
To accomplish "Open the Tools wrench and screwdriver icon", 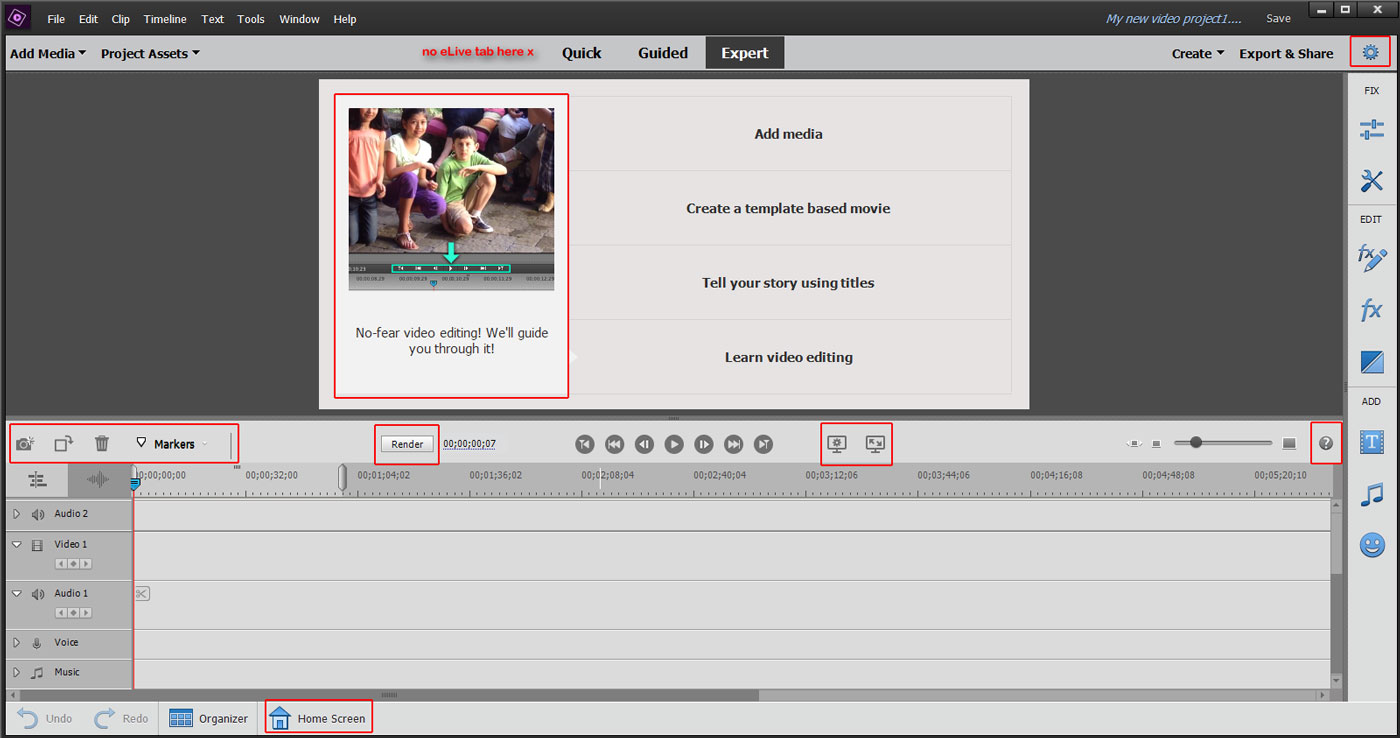I will pos(1371,181).
